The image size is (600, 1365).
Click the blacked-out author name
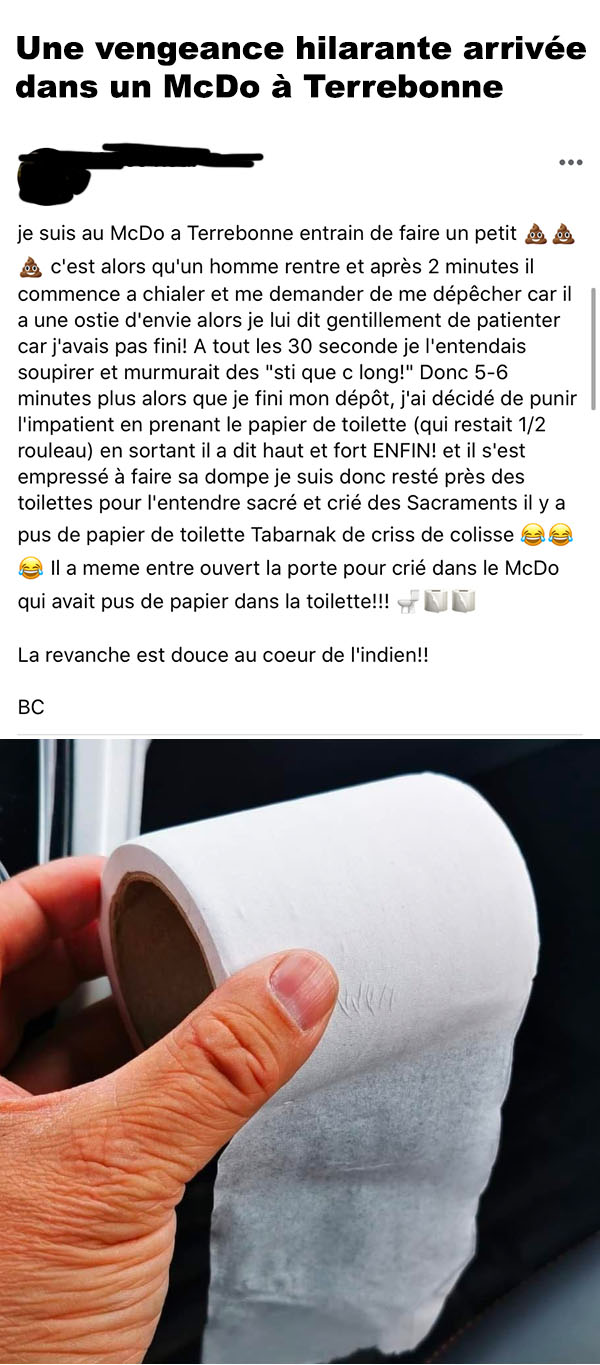coord(139,170)
